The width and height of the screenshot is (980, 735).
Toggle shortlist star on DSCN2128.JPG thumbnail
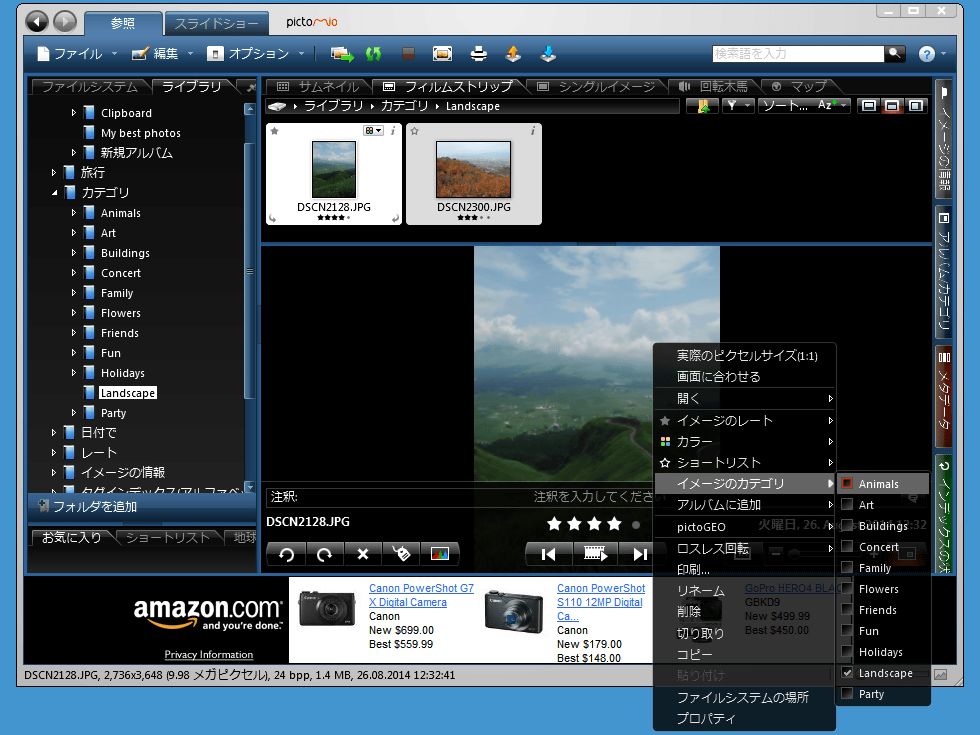click(275, 131)
